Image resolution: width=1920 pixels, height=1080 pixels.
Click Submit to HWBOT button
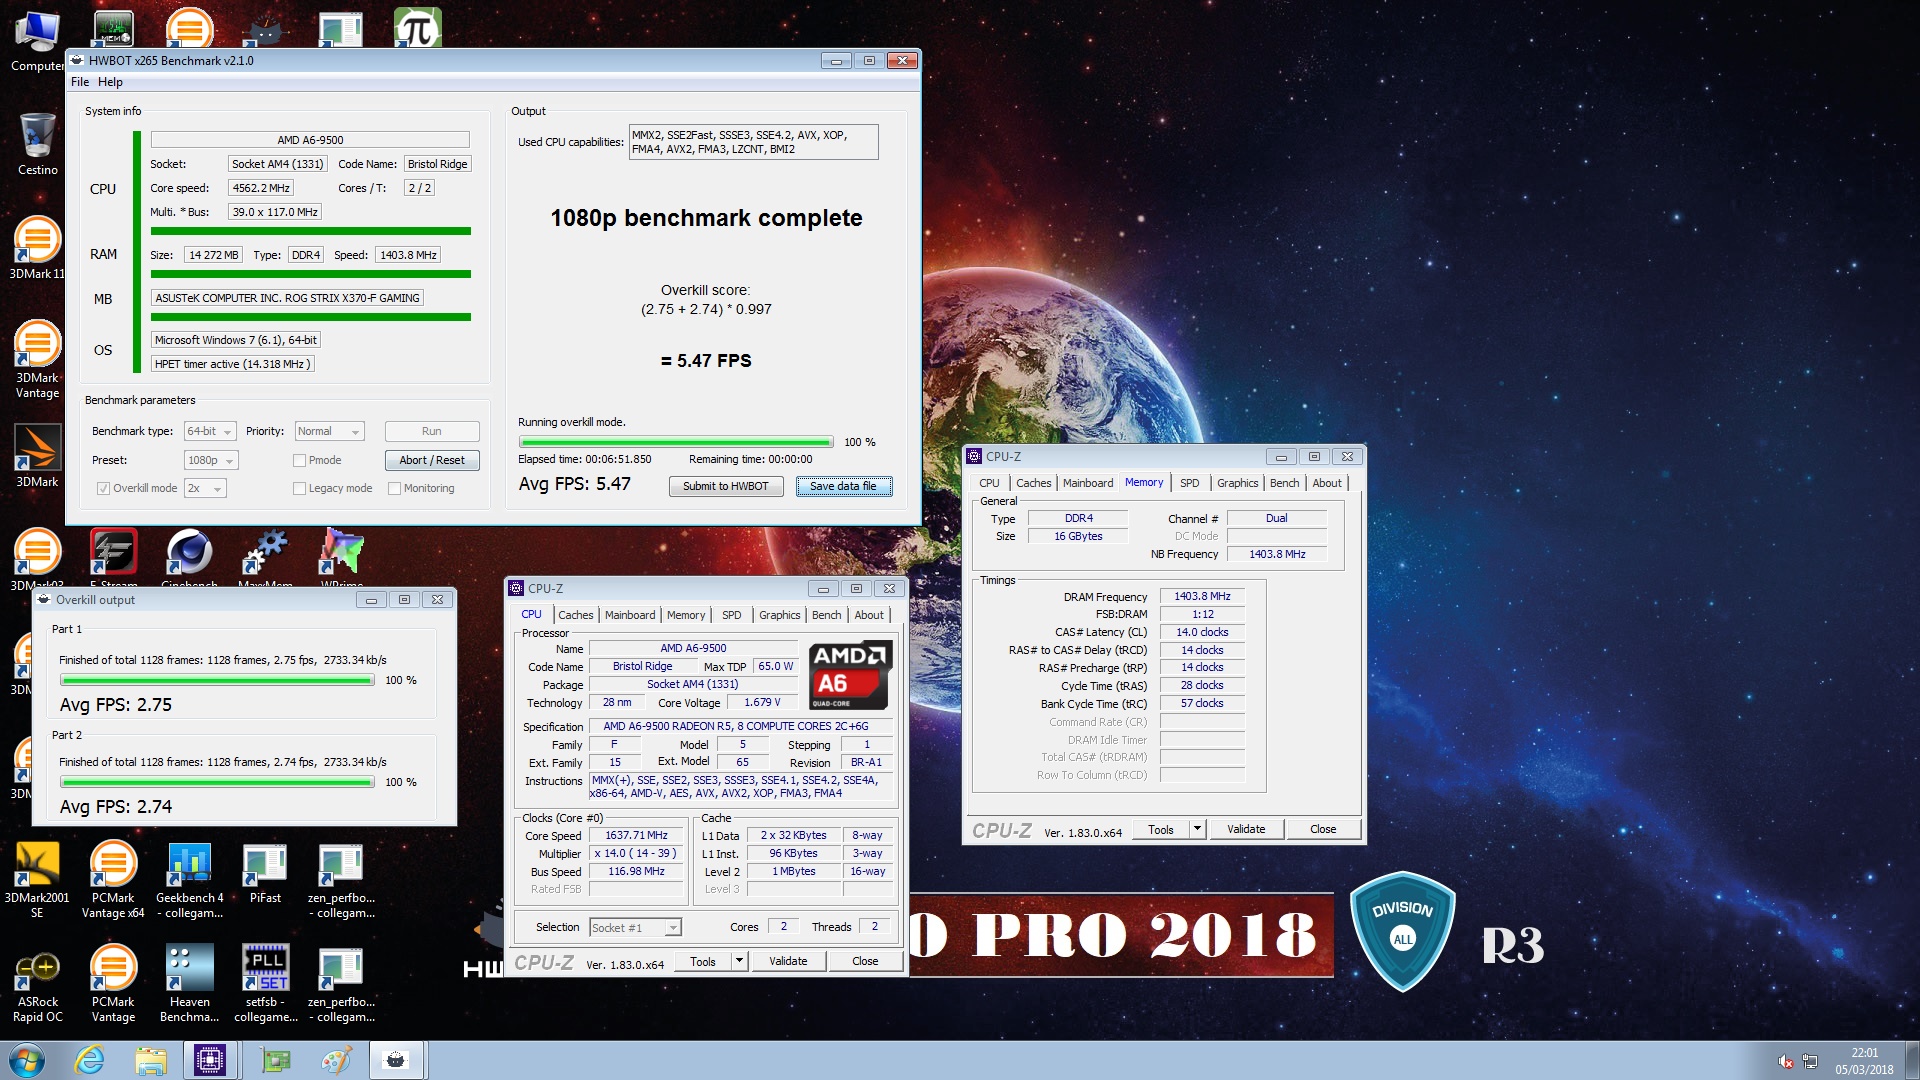(725, 486)
